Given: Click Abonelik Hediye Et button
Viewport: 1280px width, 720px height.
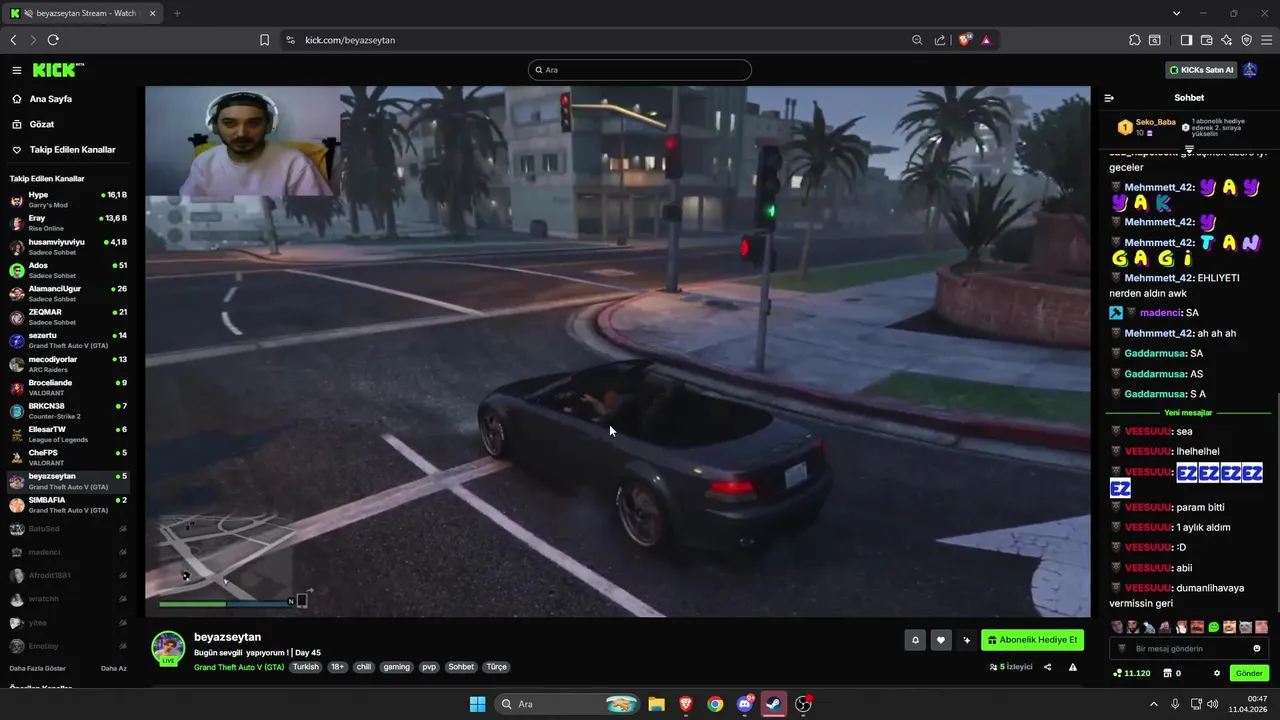Looking at the screenshot, I should click(1032, 640).
